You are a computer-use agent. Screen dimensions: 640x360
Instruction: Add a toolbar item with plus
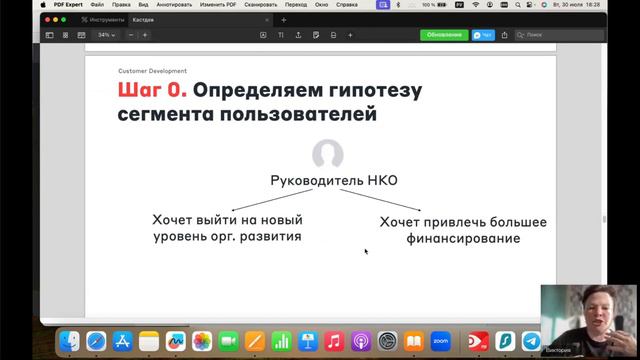click(350, 35)
